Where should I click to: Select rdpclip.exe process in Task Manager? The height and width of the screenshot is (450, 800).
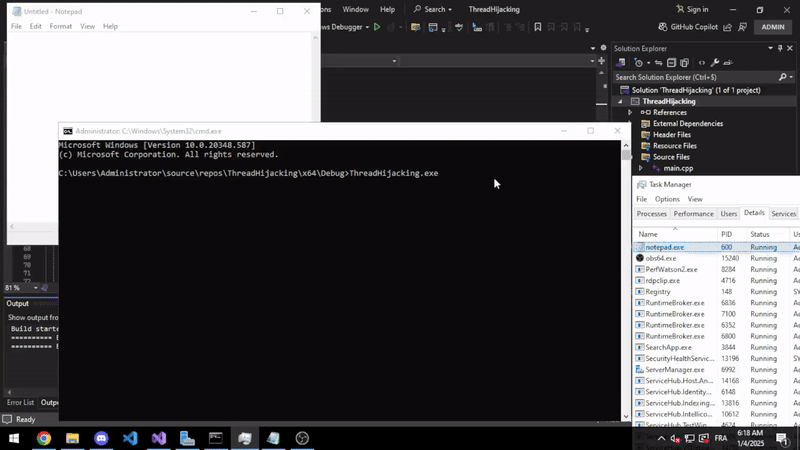coord(716,281)
